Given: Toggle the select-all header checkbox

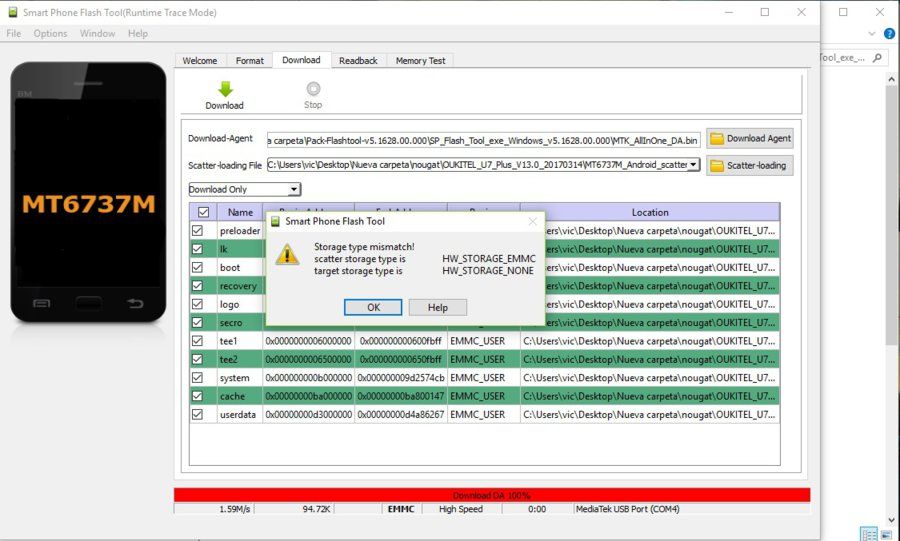Looking at the screenshot, I should [x=203, y=212].
